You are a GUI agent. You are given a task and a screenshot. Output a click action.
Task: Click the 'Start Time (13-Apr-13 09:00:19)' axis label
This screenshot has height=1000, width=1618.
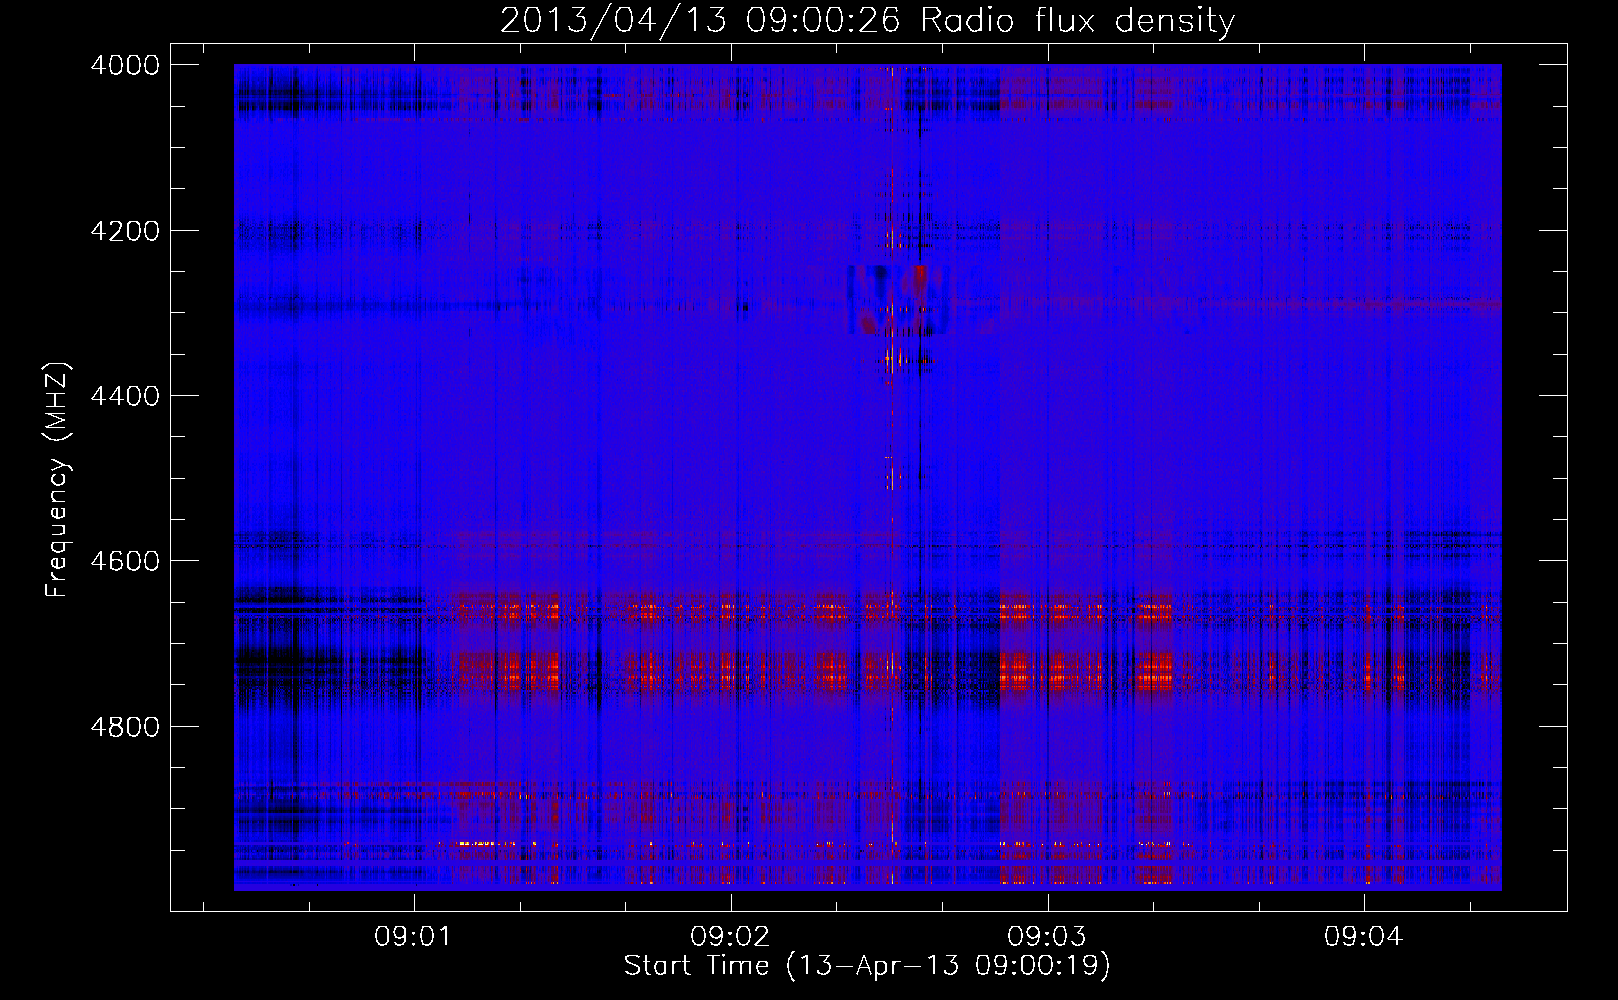click(x=867, y=966)
